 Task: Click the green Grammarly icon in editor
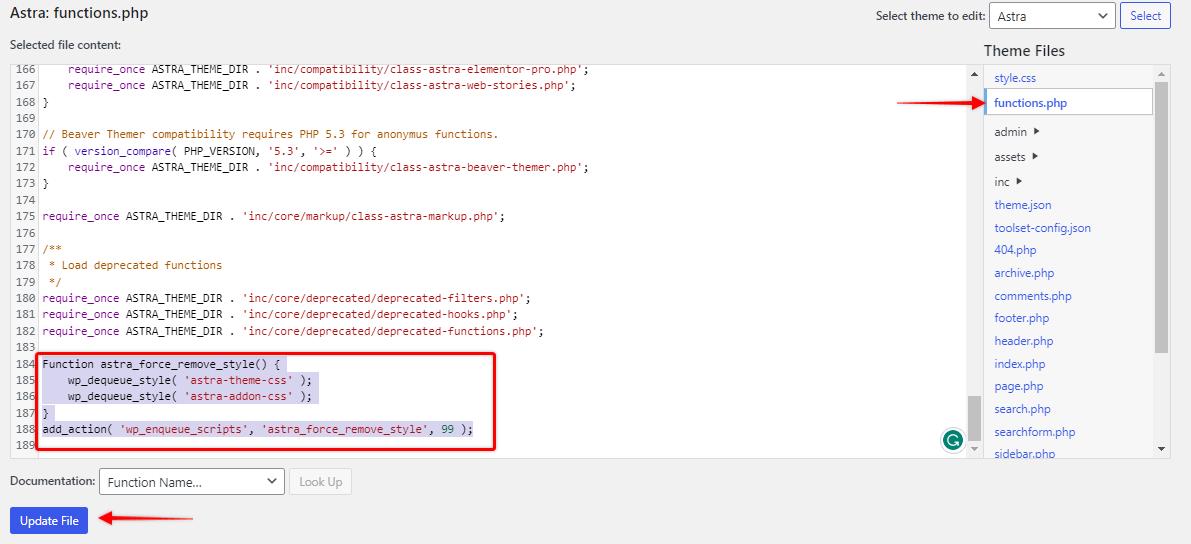coord(952,439)
